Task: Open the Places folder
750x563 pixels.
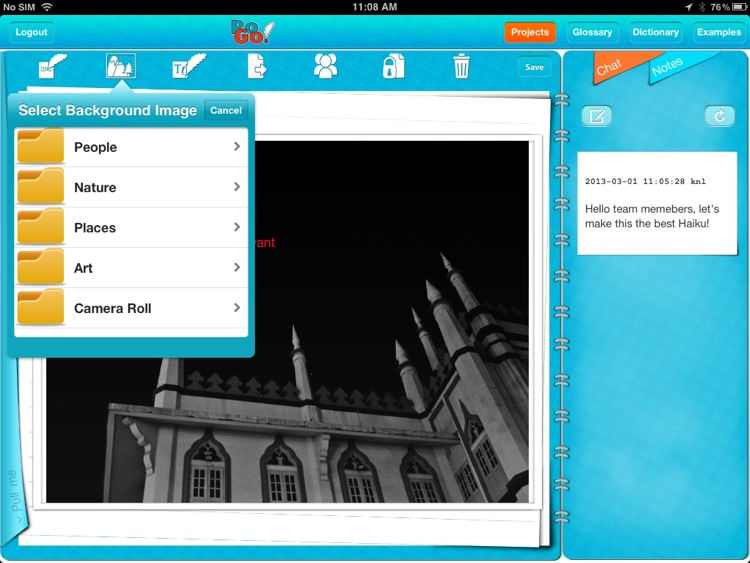Action: tap(95, 228)
